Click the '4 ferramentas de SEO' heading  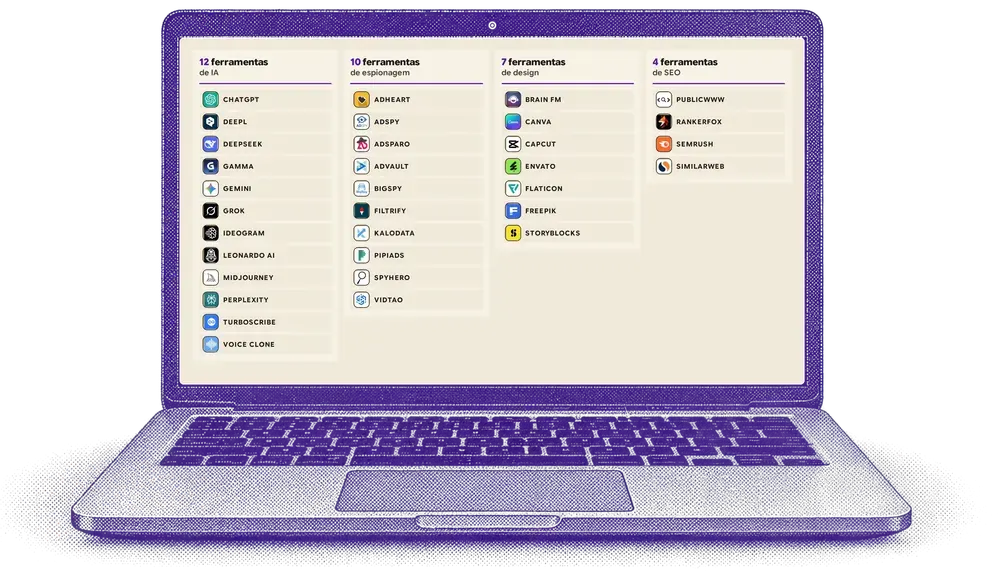coord(685,67)
